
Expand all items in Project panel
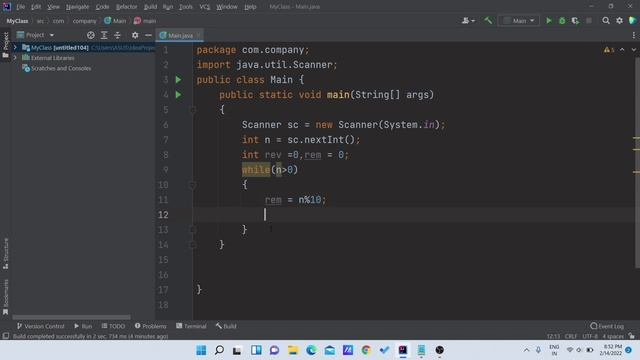104,36
